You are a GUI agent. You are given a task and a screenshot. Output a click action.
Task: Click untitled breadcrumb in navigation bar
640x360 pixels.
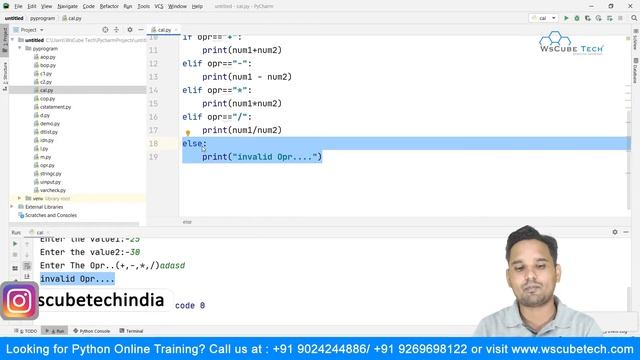14,18
